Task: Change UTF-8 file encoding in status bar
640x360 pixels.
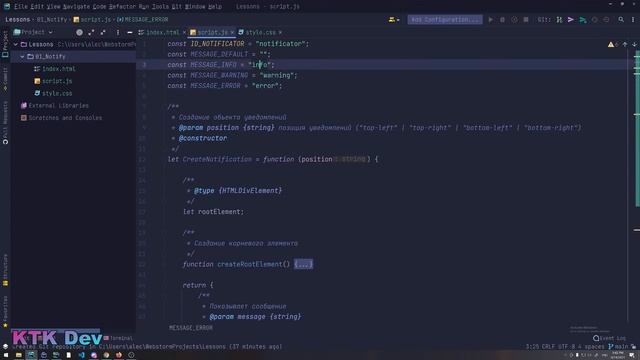Action: pos(567,346)
